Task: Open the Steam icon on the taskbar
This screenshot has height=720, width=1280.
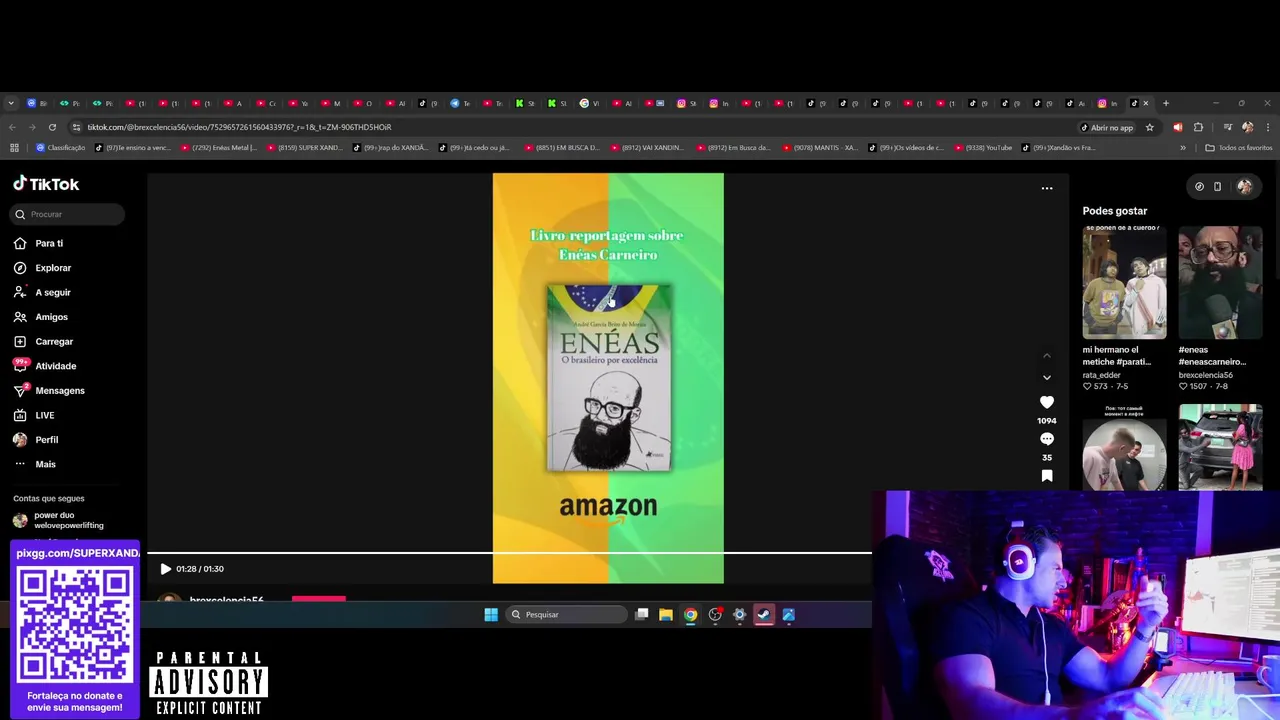Action: click(764, 615)
